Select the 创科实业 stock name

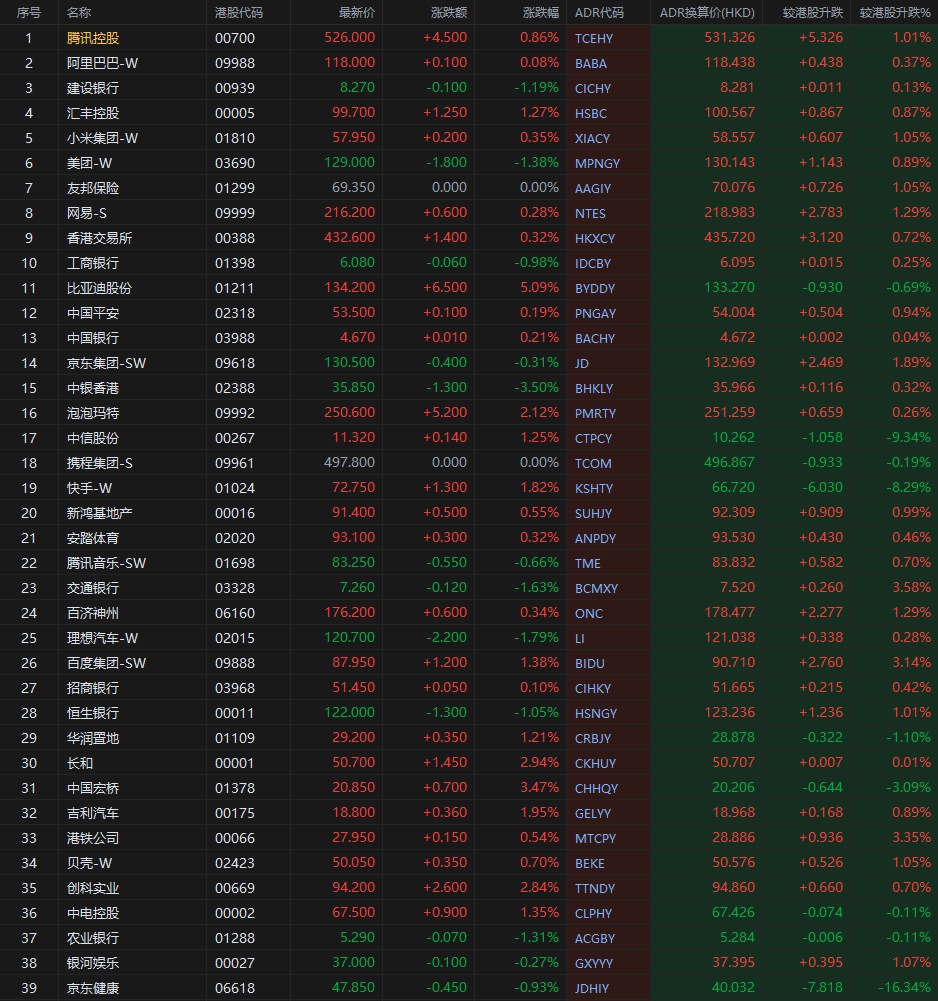tap(93, 889)
